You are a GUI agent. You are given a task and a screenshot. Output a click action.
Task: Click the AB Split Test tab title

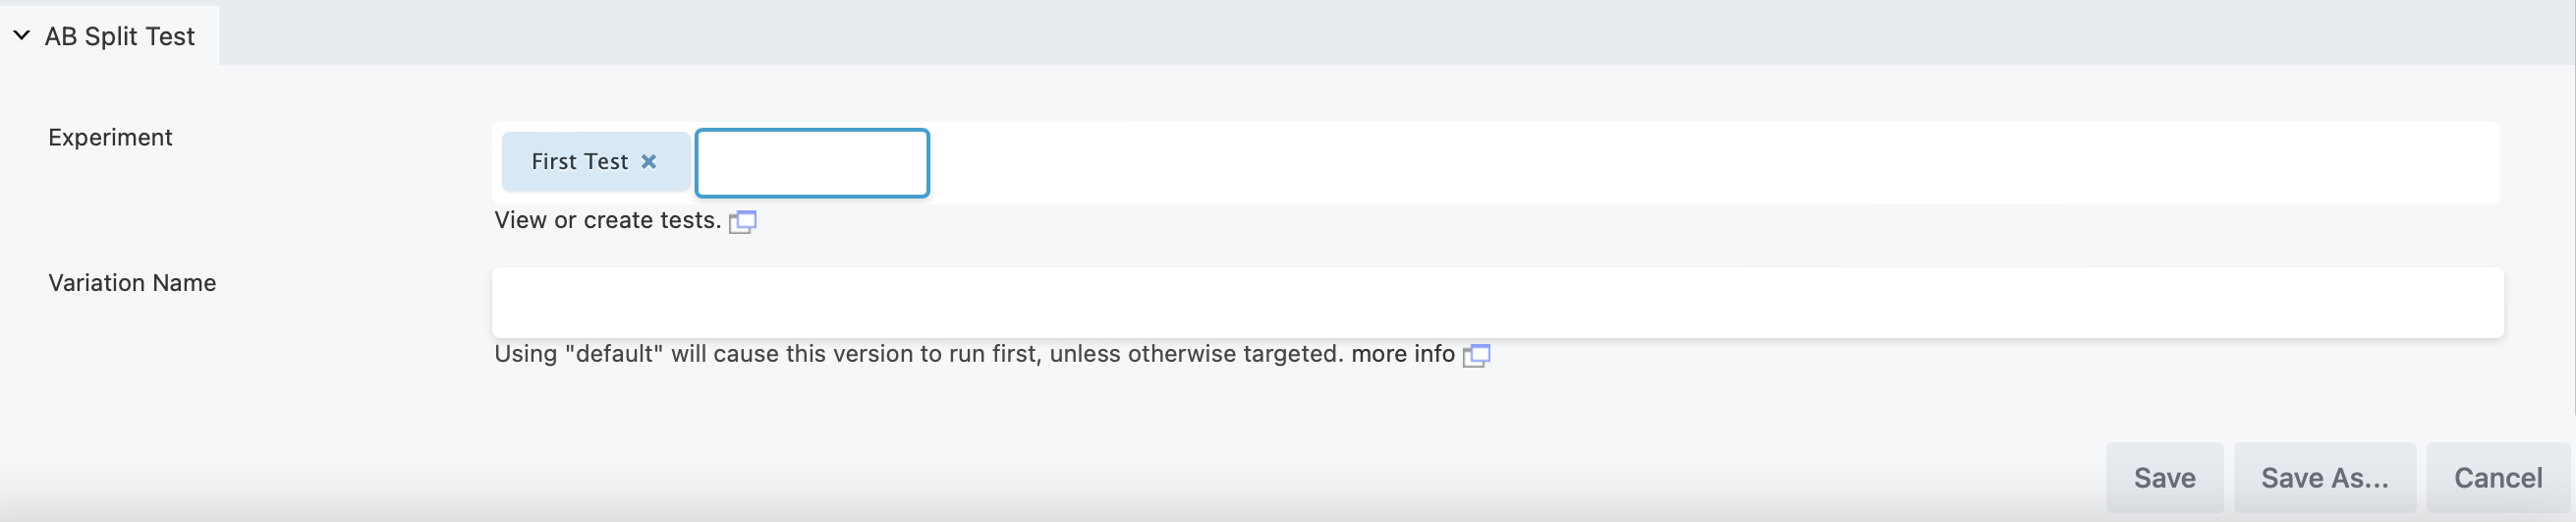[120, 36]
